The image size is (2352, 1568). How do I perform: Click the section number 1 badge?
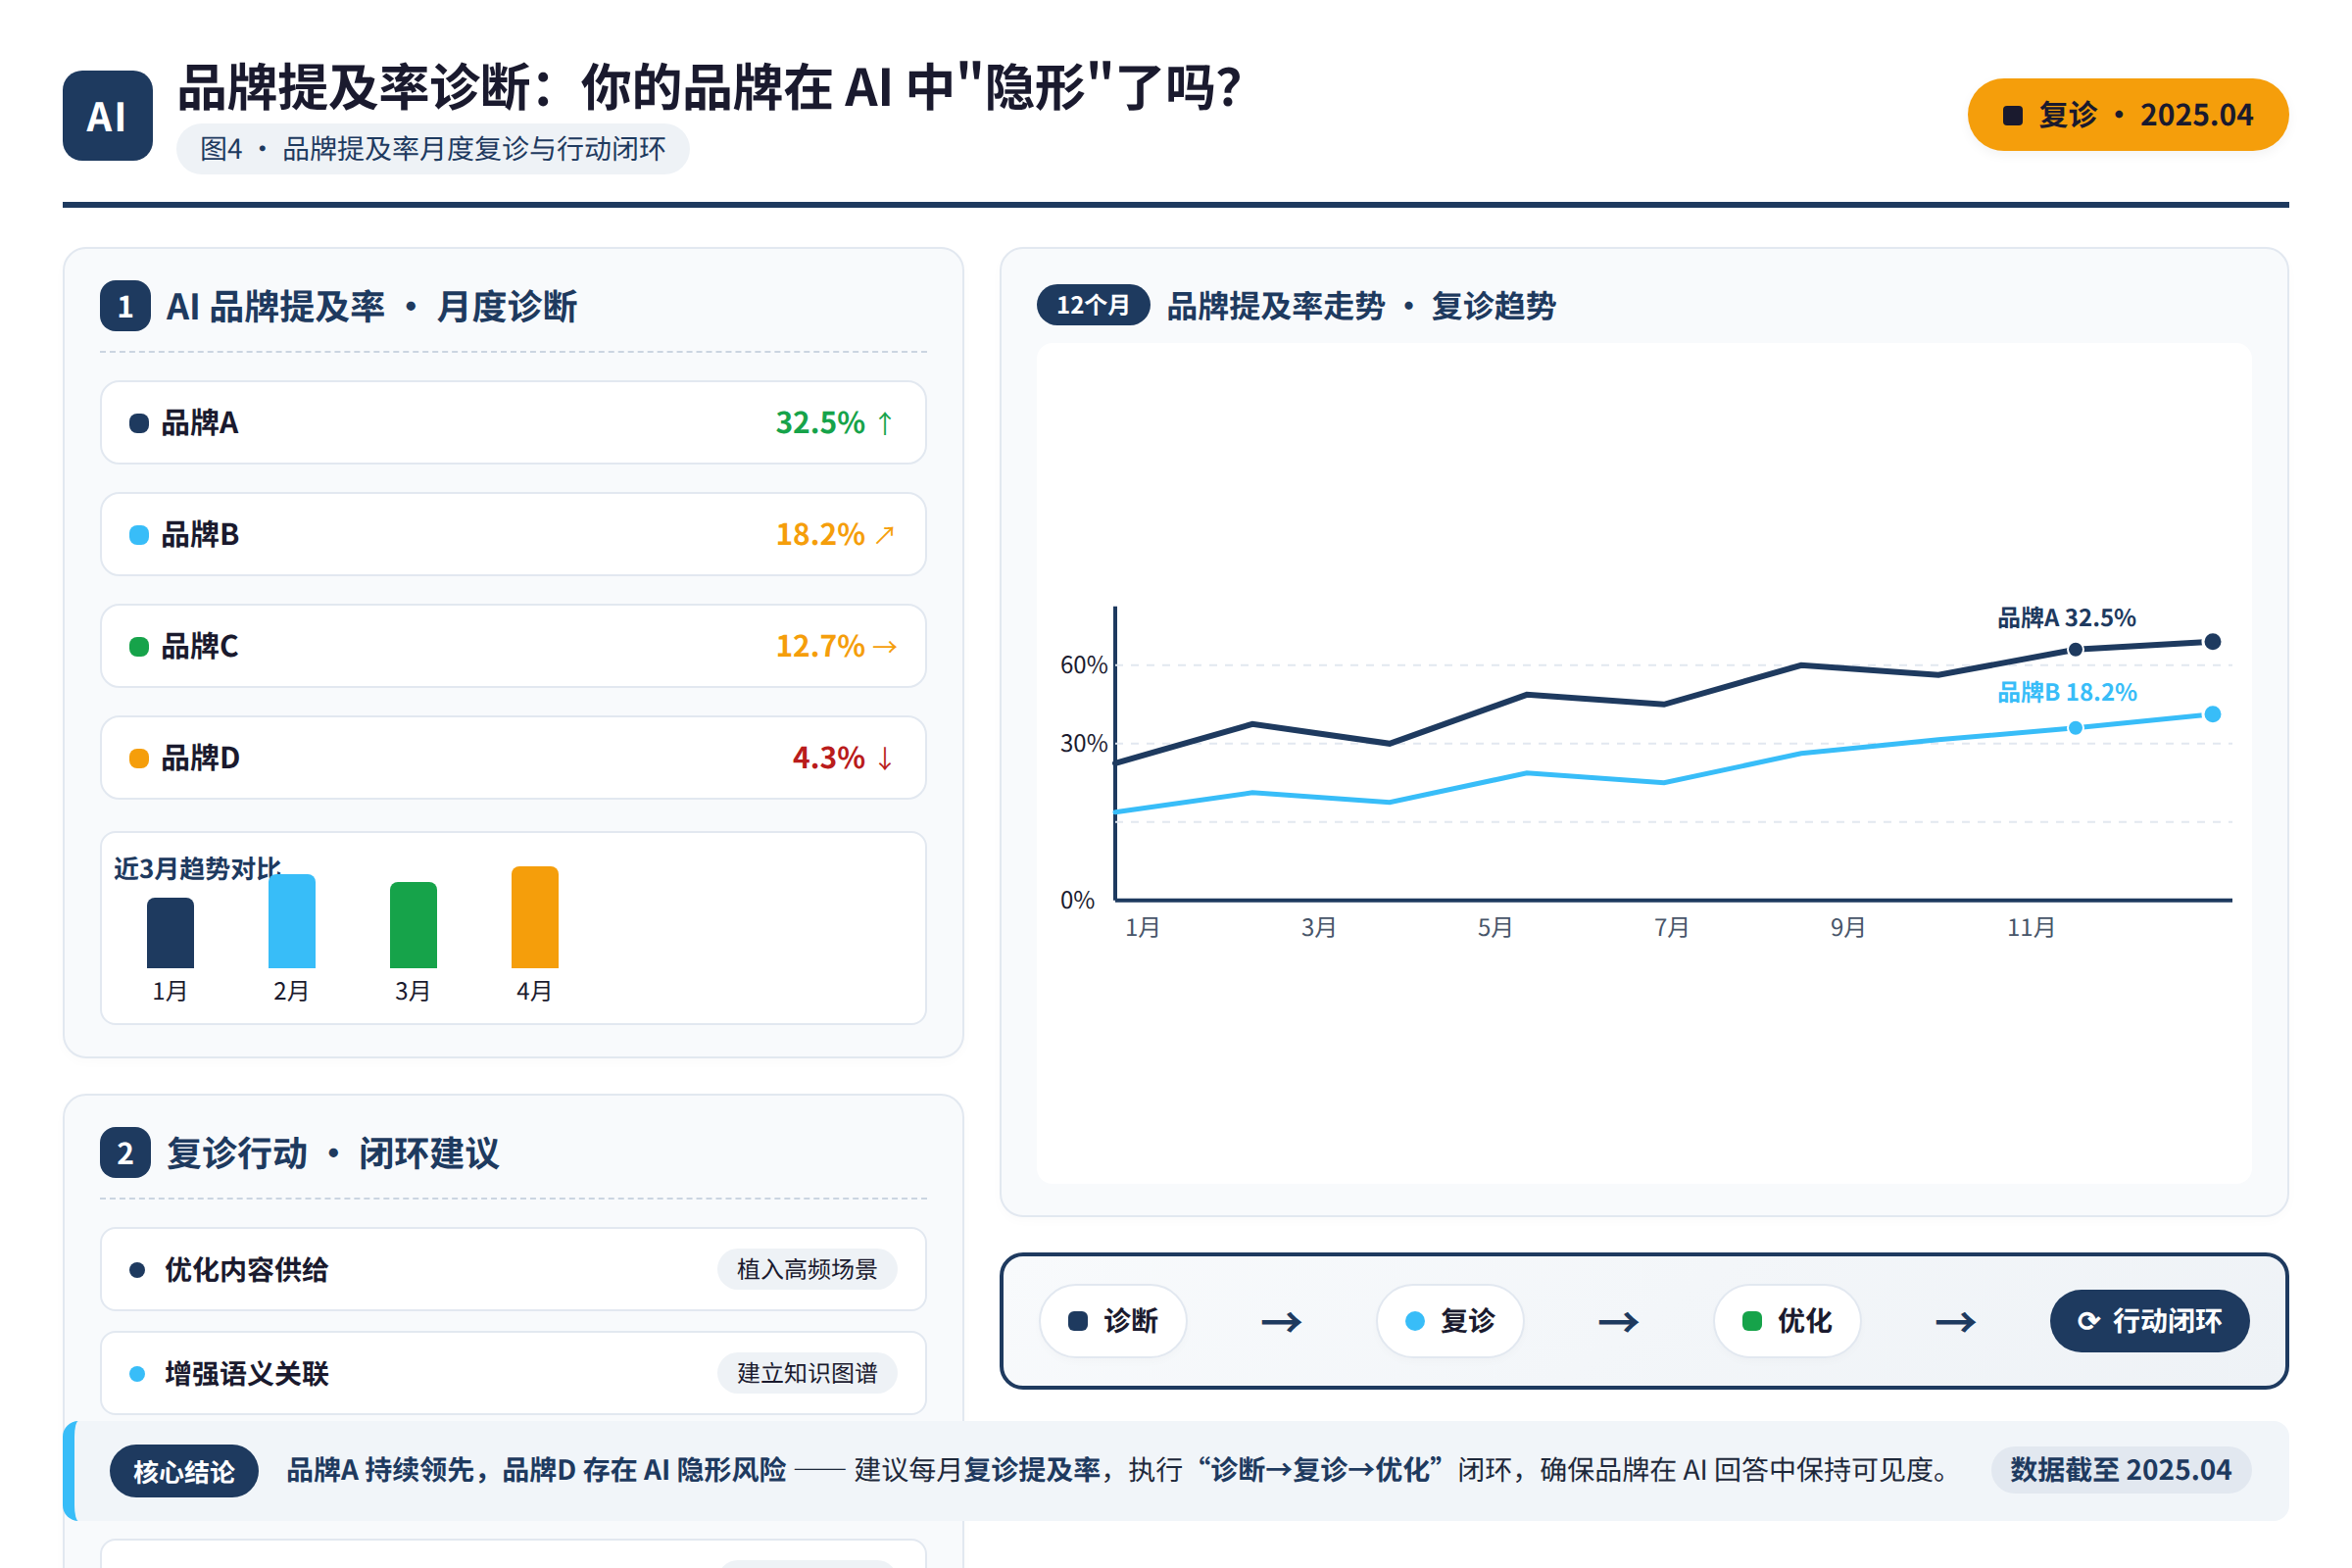pyautogui.click(x=125, y=306)
